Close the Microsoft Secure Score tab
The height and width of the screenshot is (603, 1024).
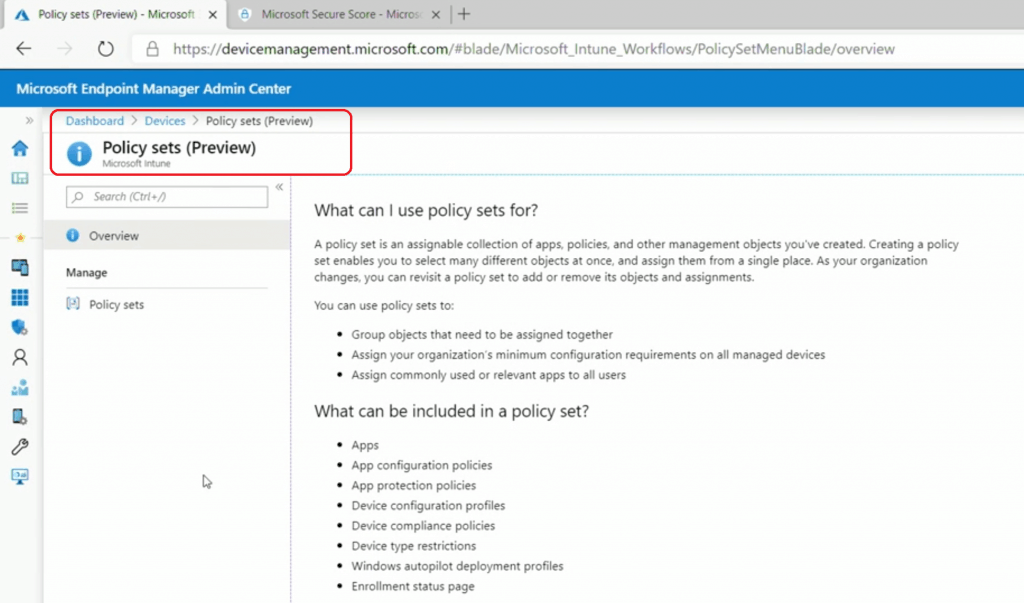pos(436,14)
